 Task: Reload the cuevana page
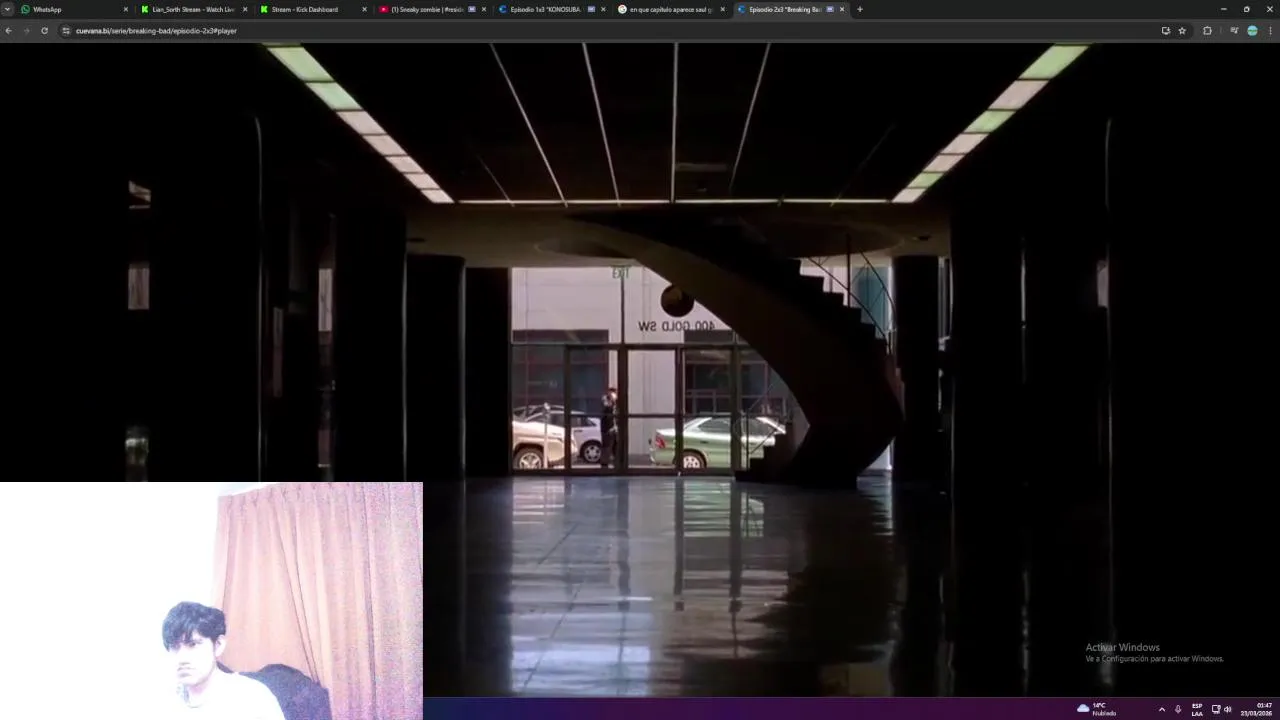click(44, 31)
